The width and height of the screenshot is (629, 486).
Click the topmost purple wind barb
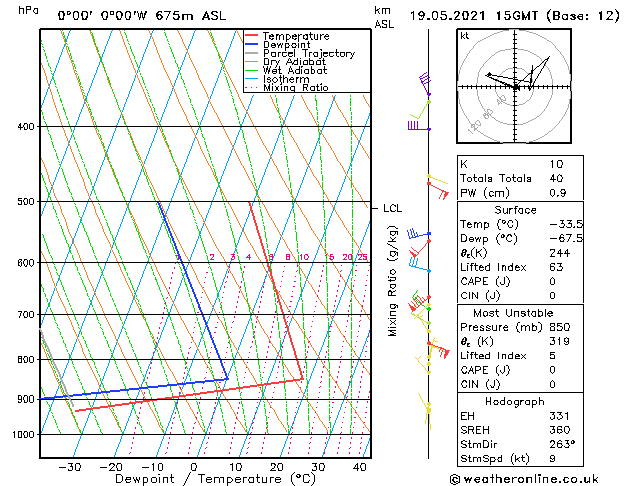[x=425, y=81]
